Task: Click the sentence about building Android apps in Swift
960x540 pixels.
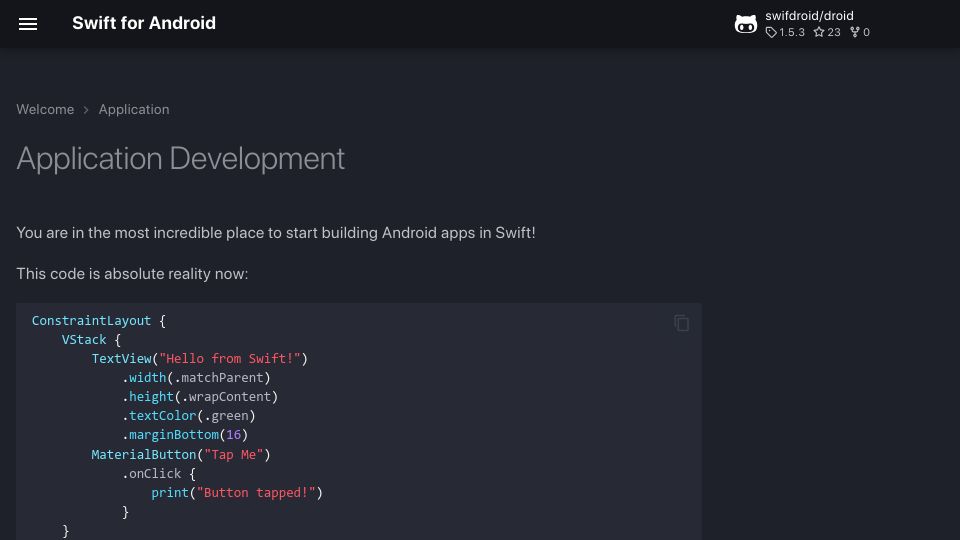Action: [x=276, y=233]
